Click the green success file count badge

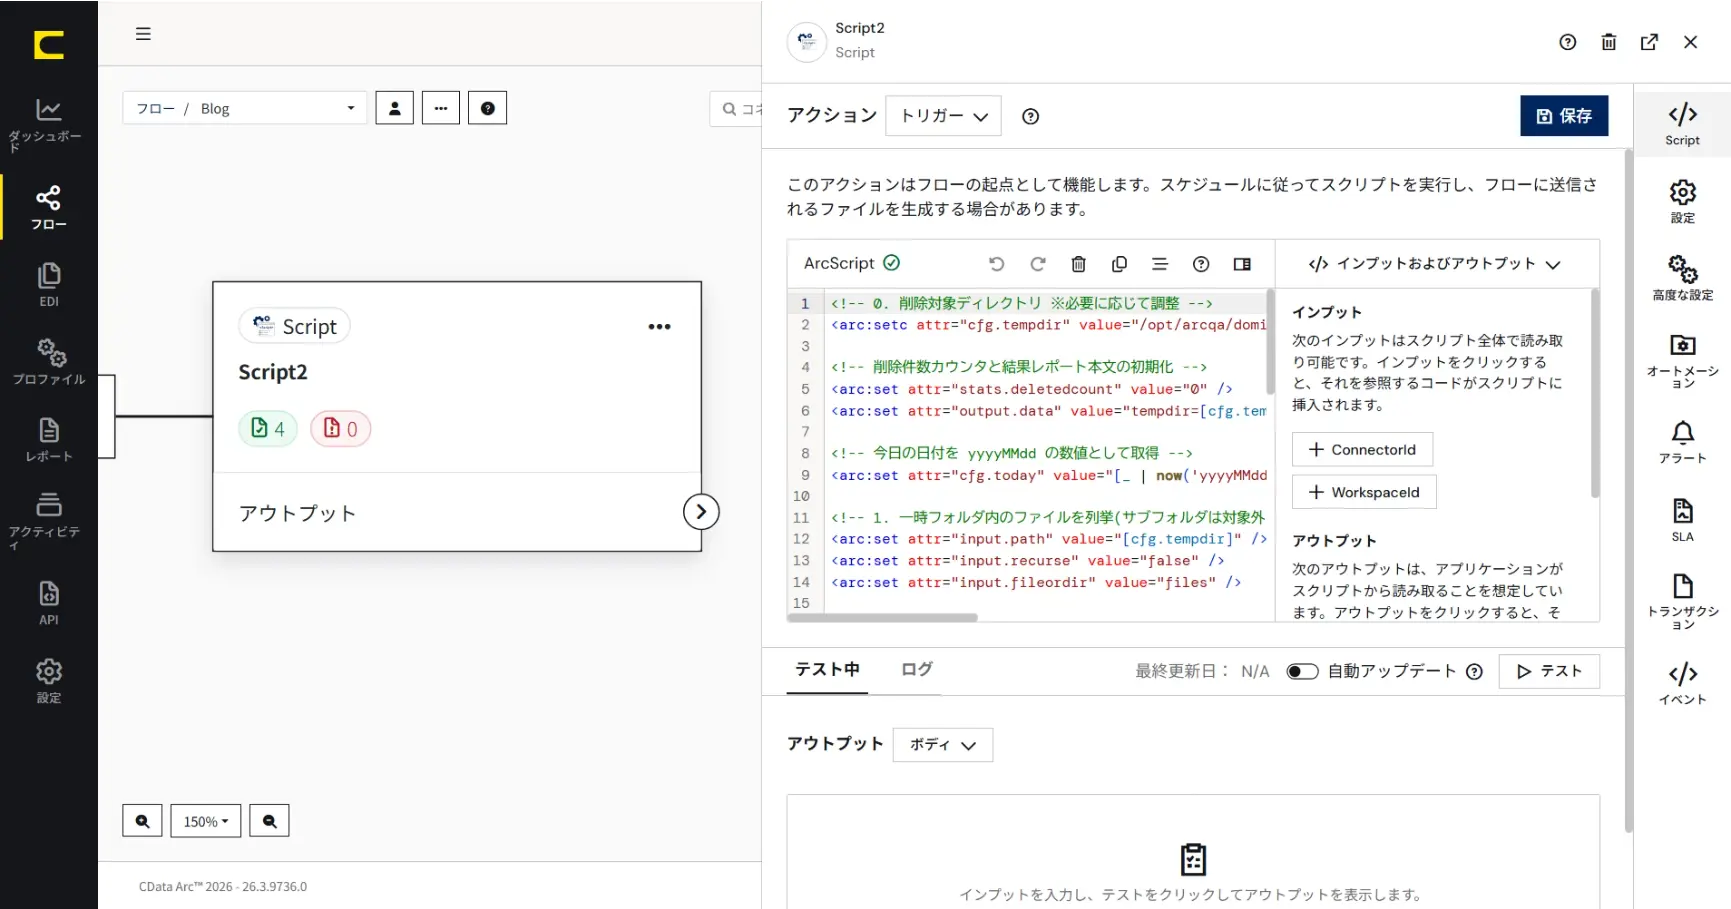(x=268, y=429)
